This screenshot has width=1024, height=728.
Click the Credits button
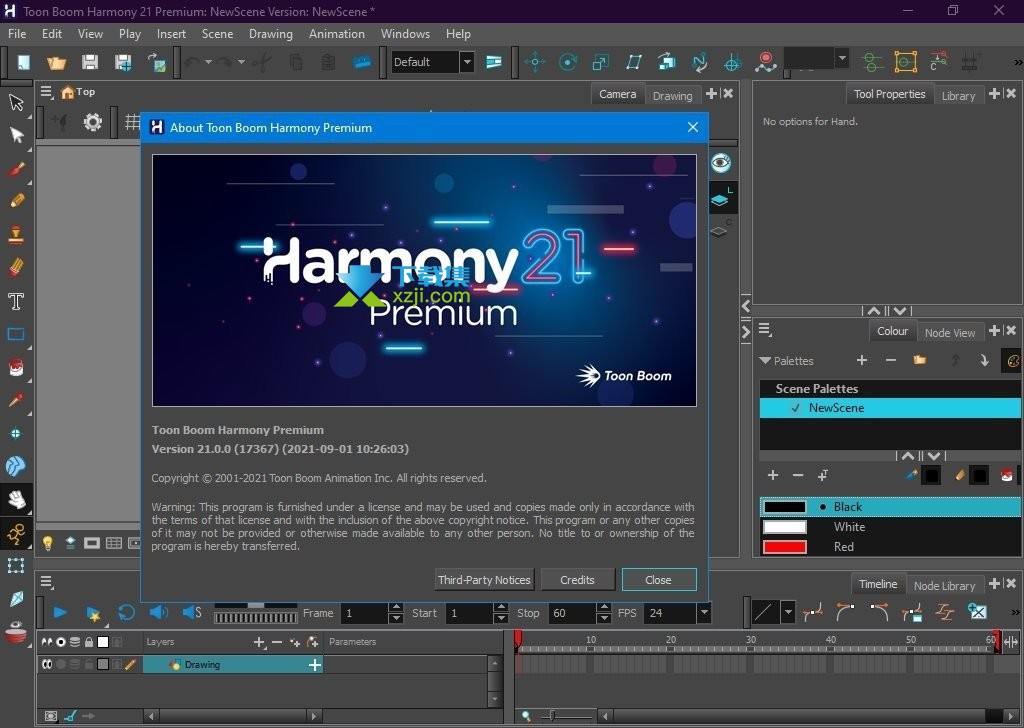(577, 580)
